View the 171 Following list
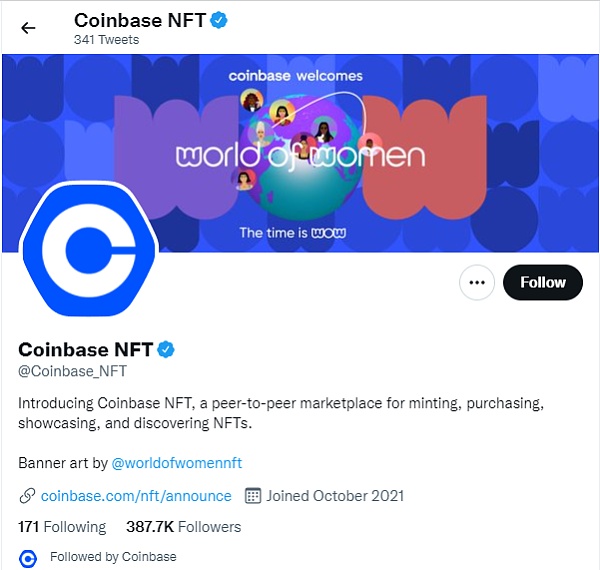Viewport: 600px width, 570px height. [62, 526]
